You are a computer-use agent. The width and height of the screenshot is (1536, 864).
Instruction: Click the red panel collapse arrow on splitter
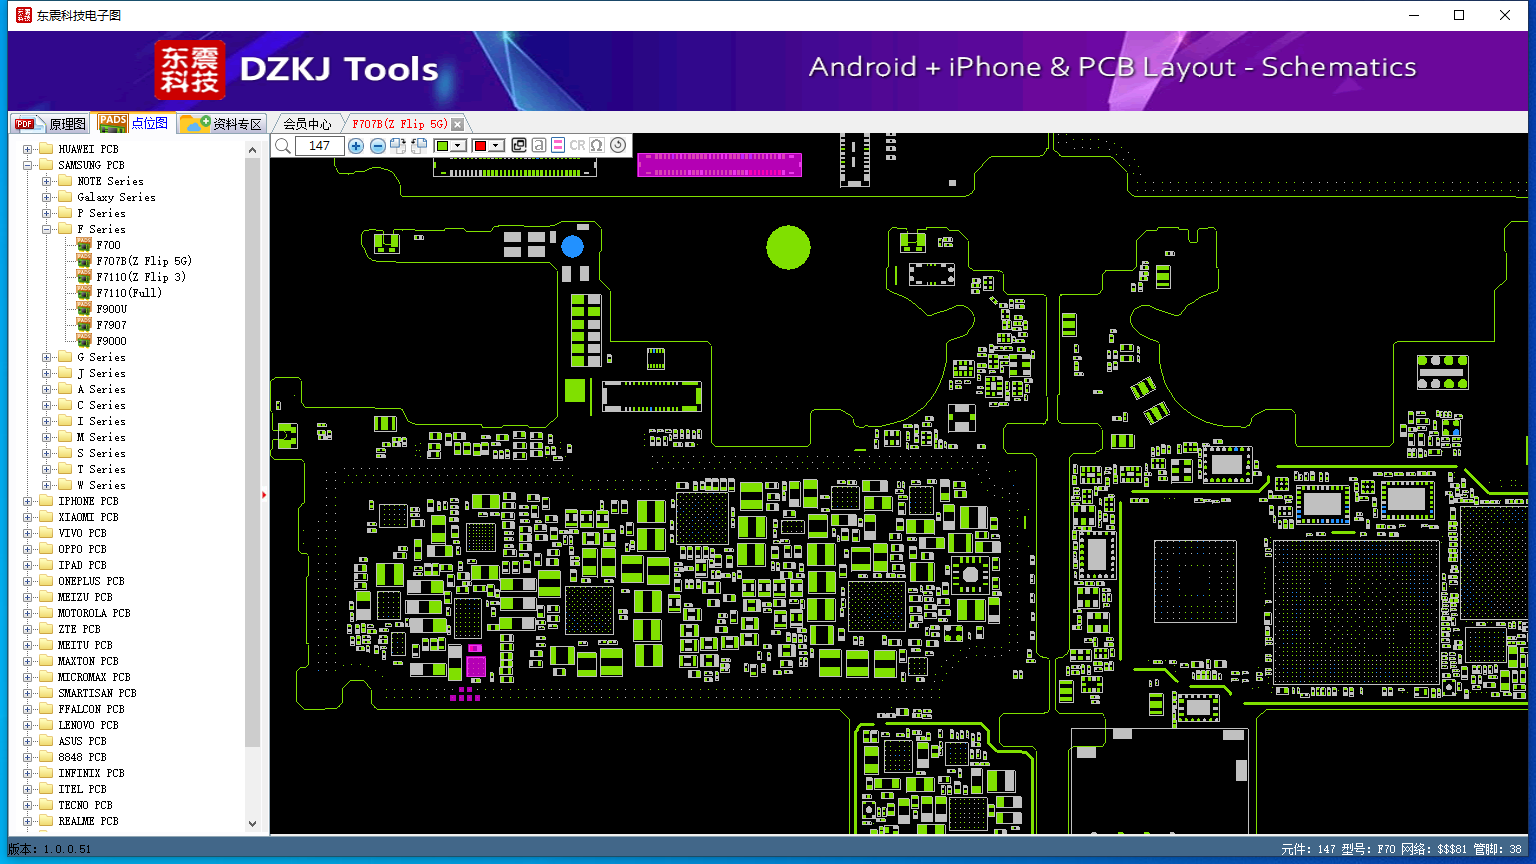pyautogui.click(x=264, y=494)
